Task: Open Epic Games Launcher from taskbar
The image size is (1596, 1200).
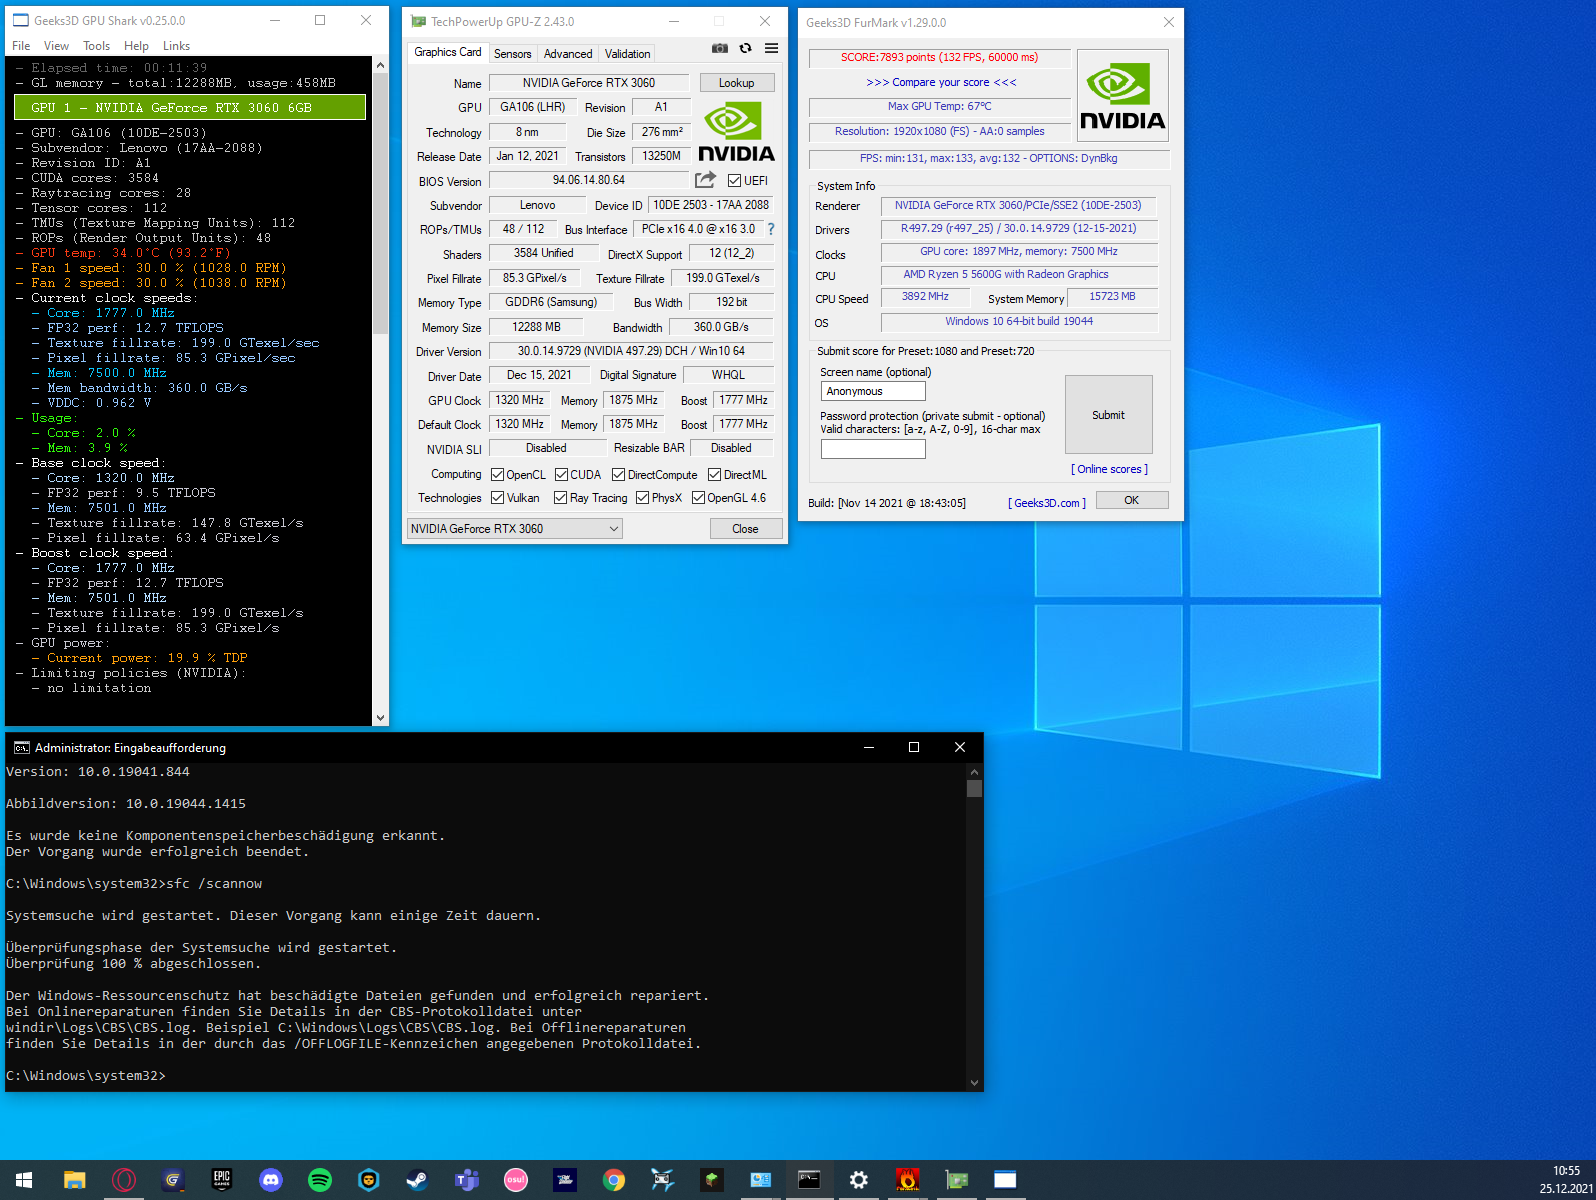Action: click(221, 1180)
